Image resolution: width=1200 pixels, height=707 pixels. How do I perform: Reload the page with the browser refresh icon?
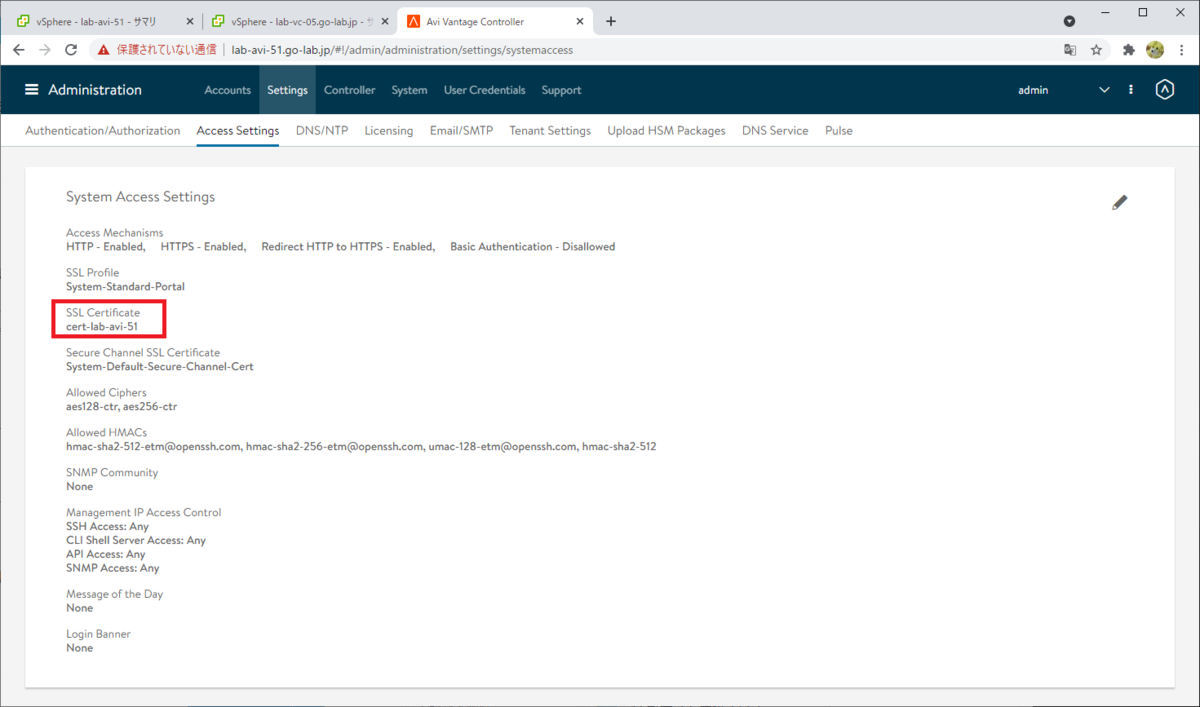(x=71, y=49)
